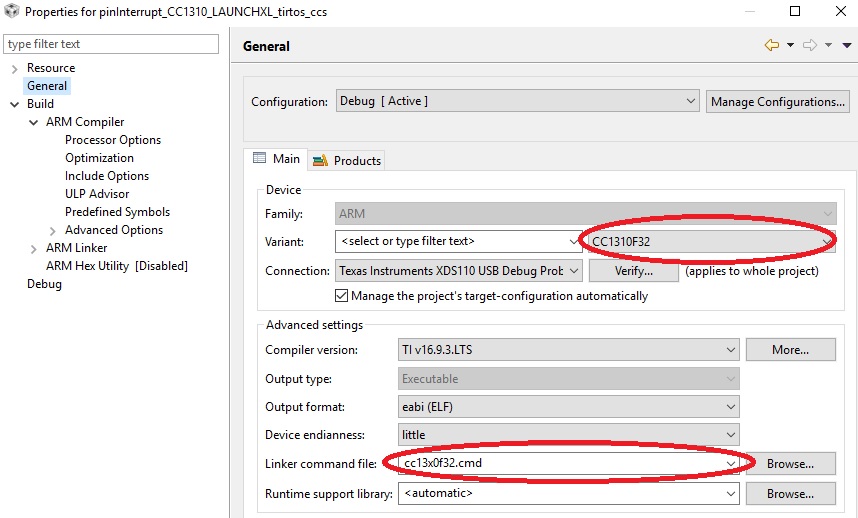Open the Optimization settings page
The width and height of the screenshot is (858, 518).
point(99,158)
